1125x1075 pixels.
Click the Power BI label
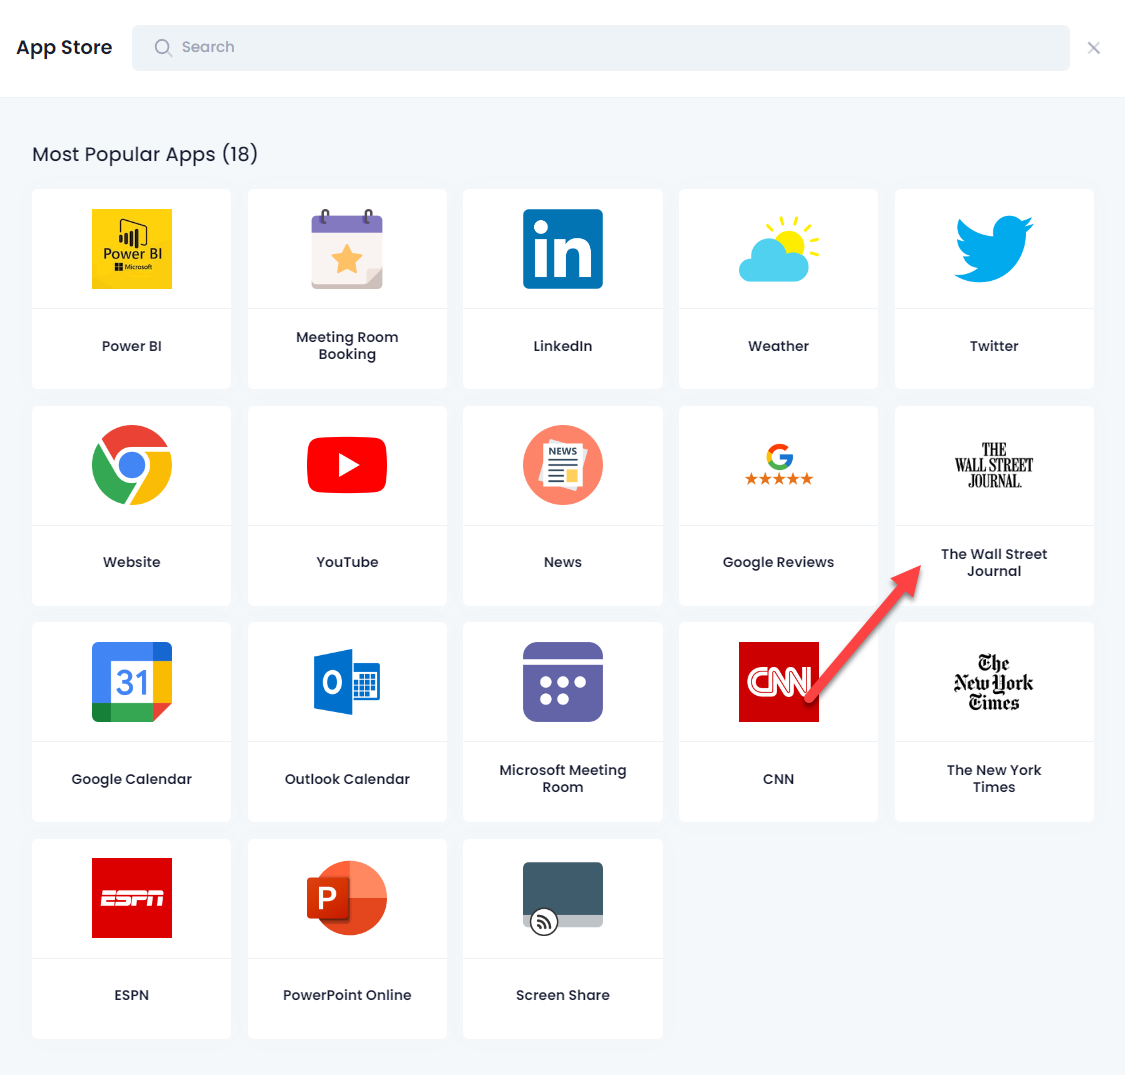pos(132,346)
